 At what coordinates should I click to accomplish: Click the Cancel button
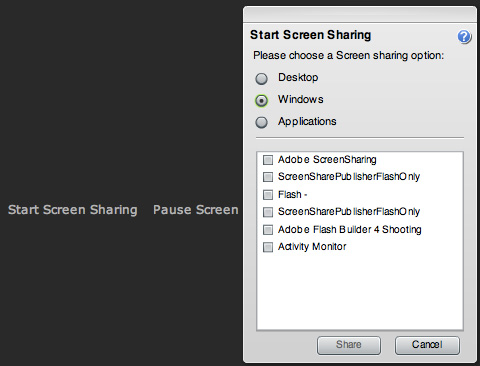click(x=427, y=345)
